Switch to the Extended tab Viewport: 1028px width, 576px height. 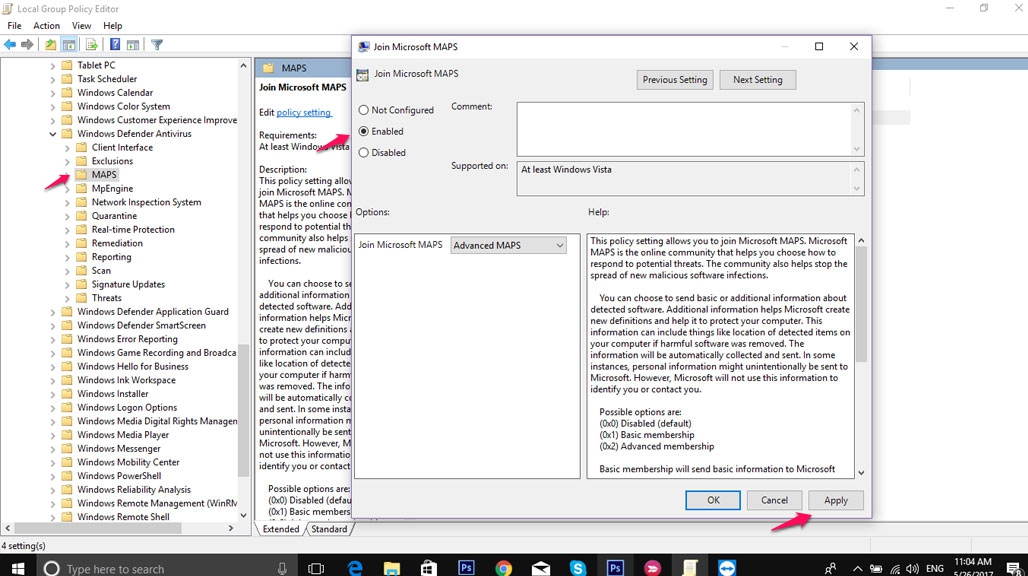tap(281, 529)
